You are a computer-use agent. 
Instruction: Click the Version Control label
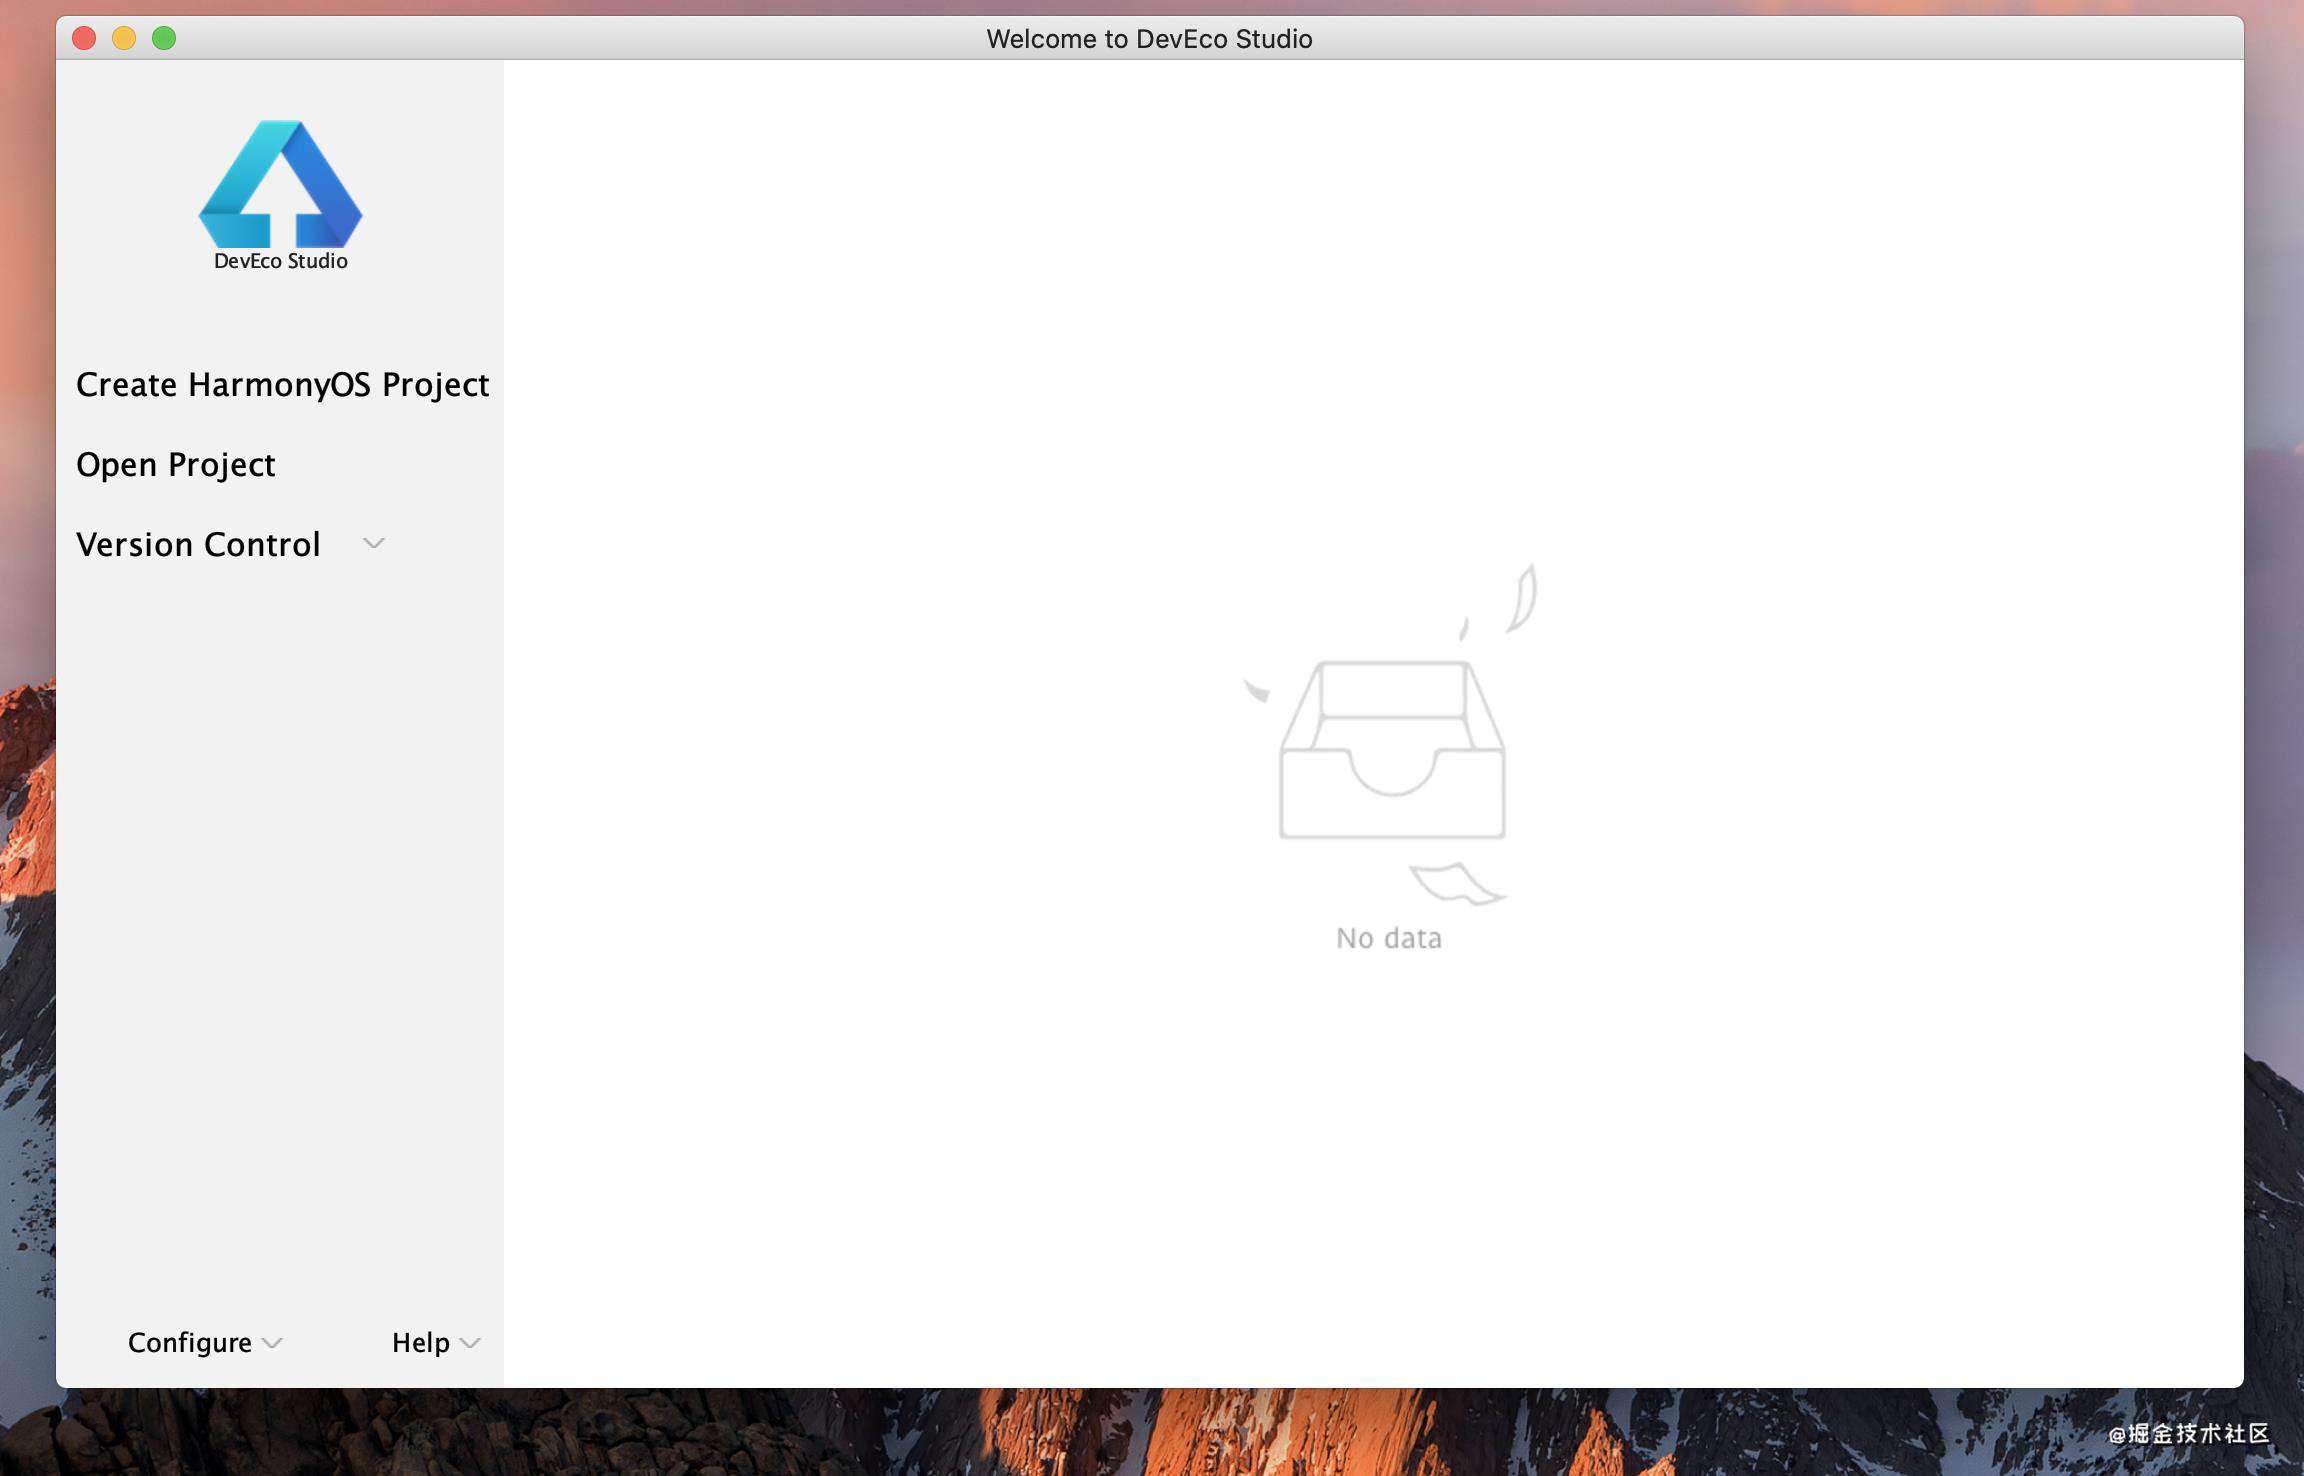click(198, 545)
